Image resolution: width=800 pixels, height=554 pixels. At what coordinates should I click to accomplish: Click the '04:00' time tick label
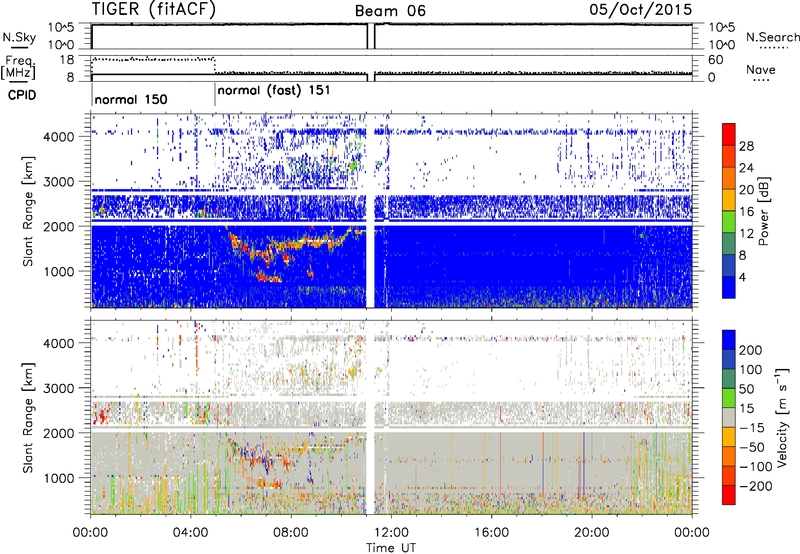pyautogui.click(x=190, y=533)
